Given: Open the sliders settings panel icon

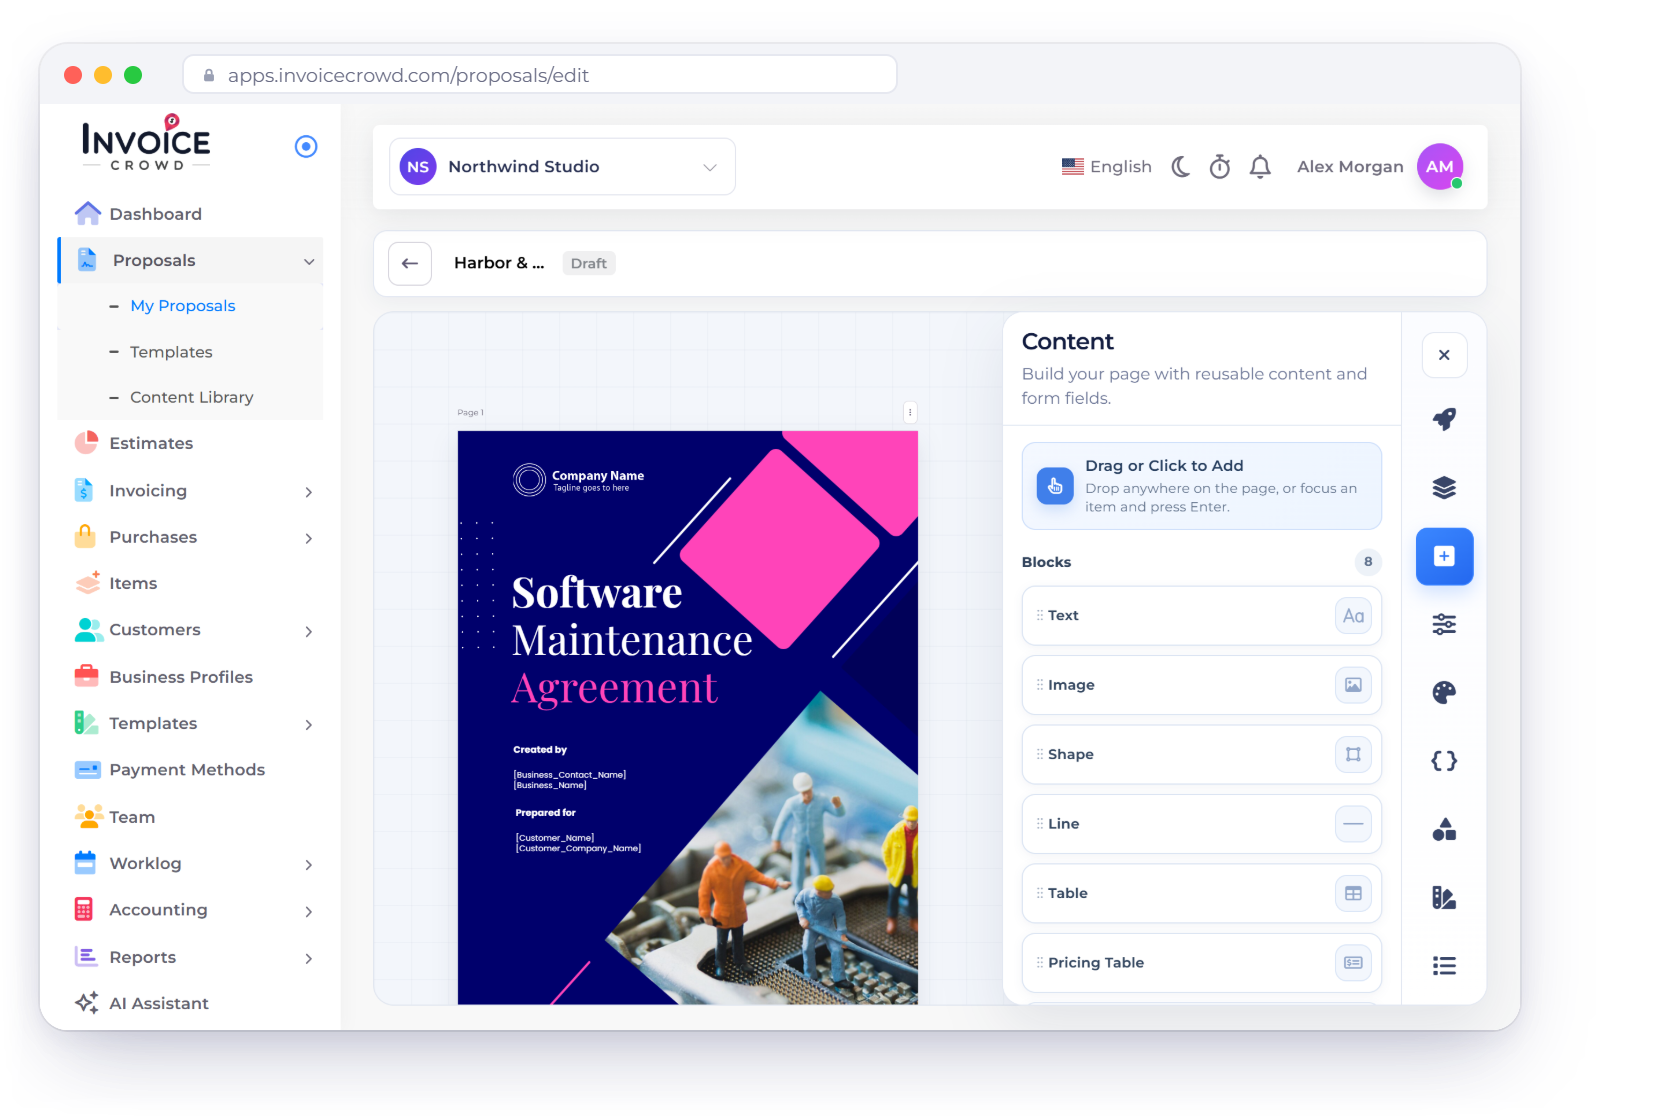Looking at the screenshot, I should coord(1444,624).
